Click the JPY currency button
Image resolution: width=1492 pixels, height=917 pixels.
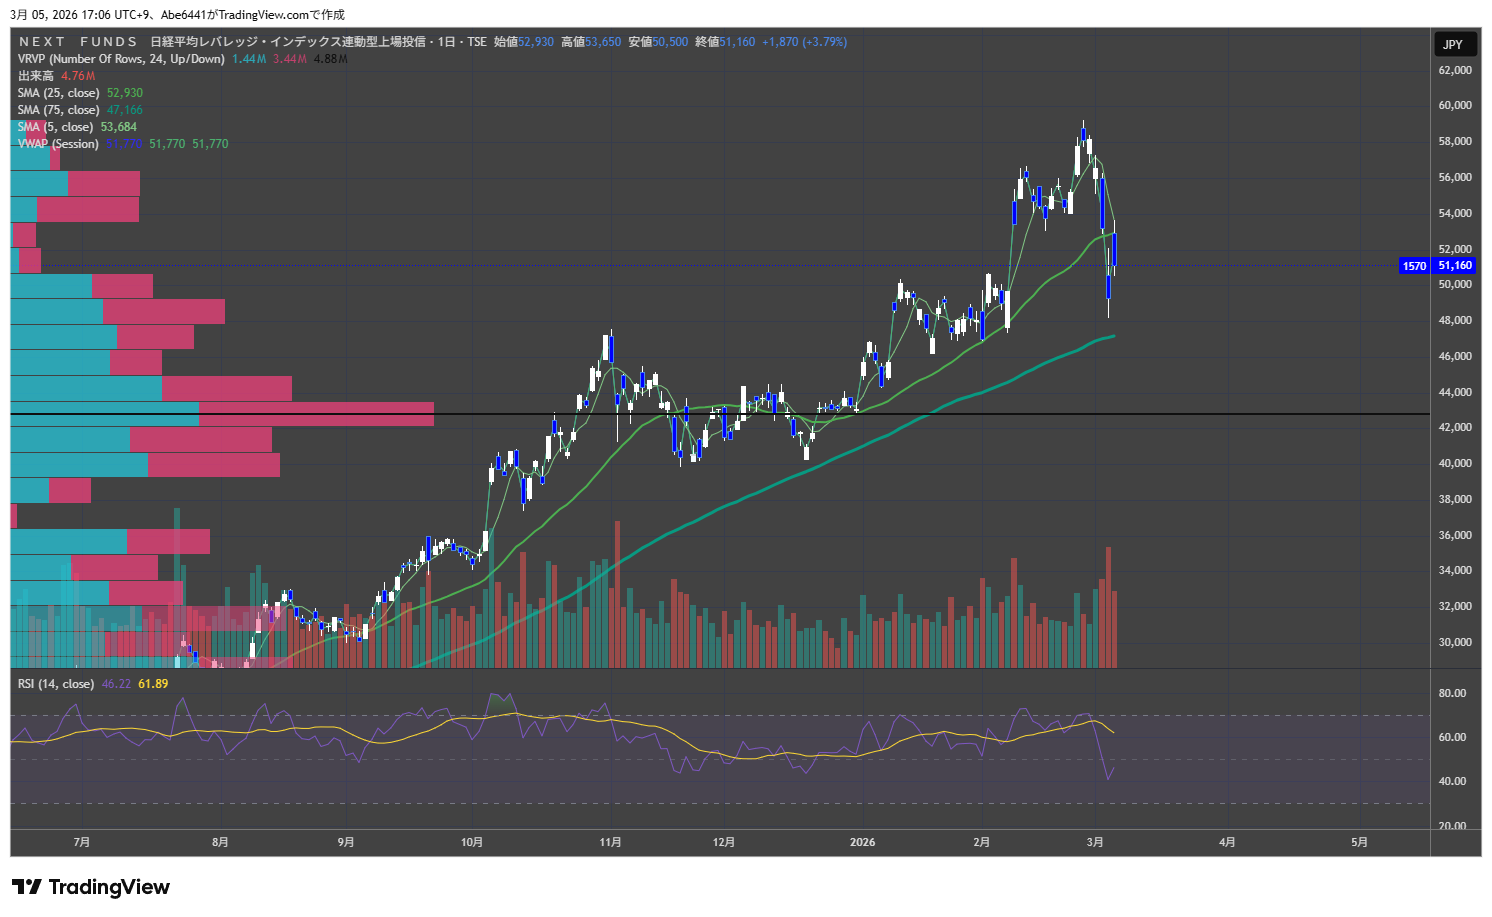pyautogui.click(x=1453, y=44)
